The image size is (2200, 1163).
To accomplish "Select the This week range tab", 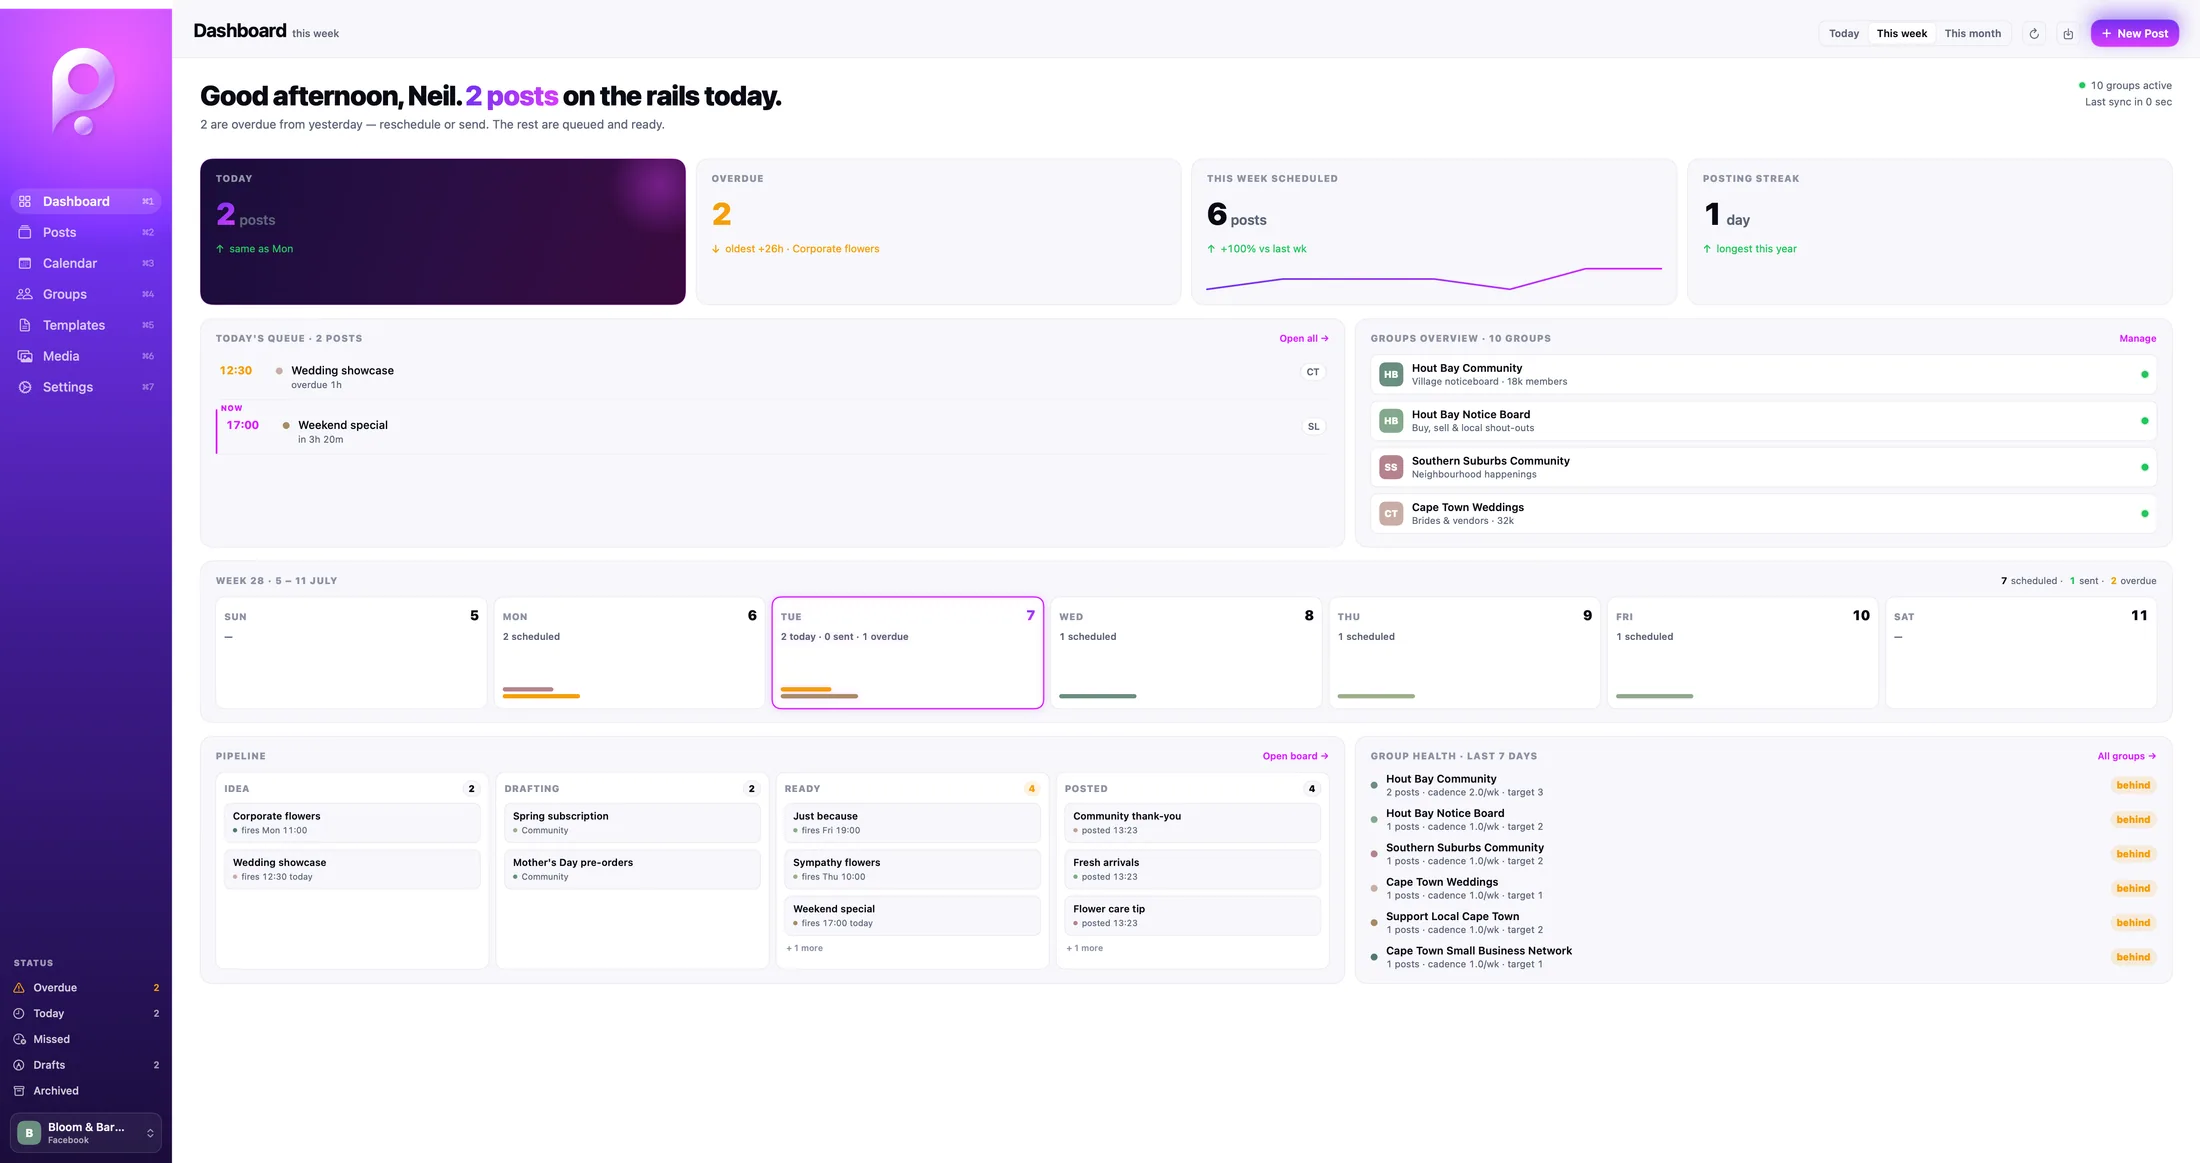I will coord(1901,33).
